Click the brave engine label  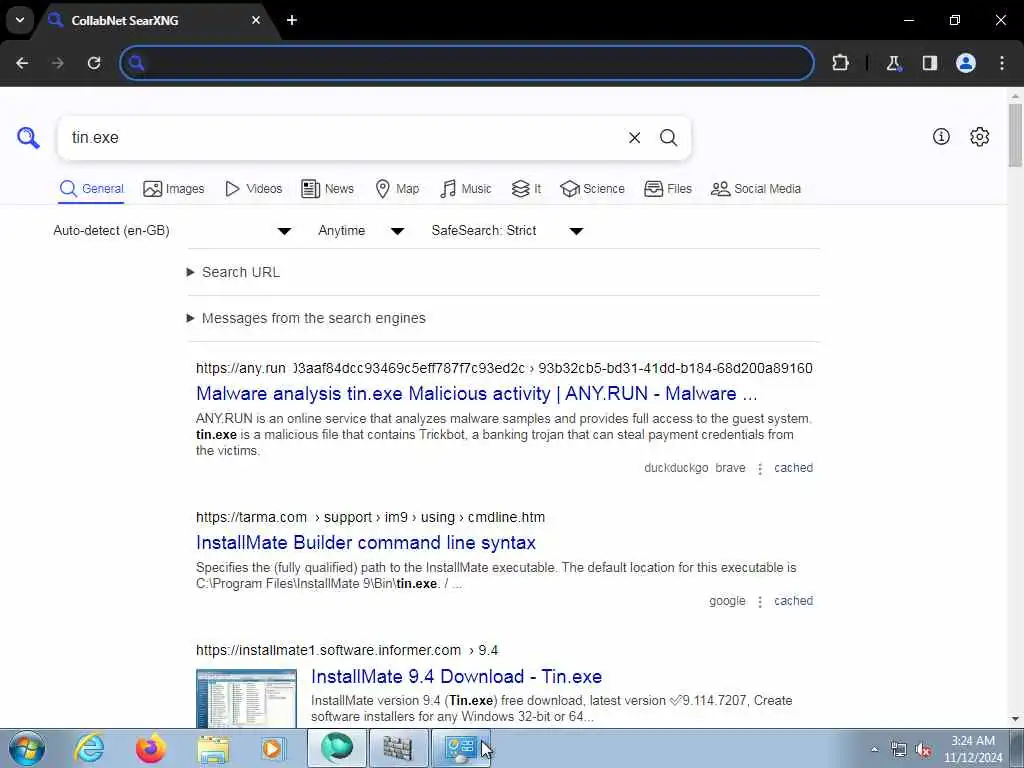[730, 468]
